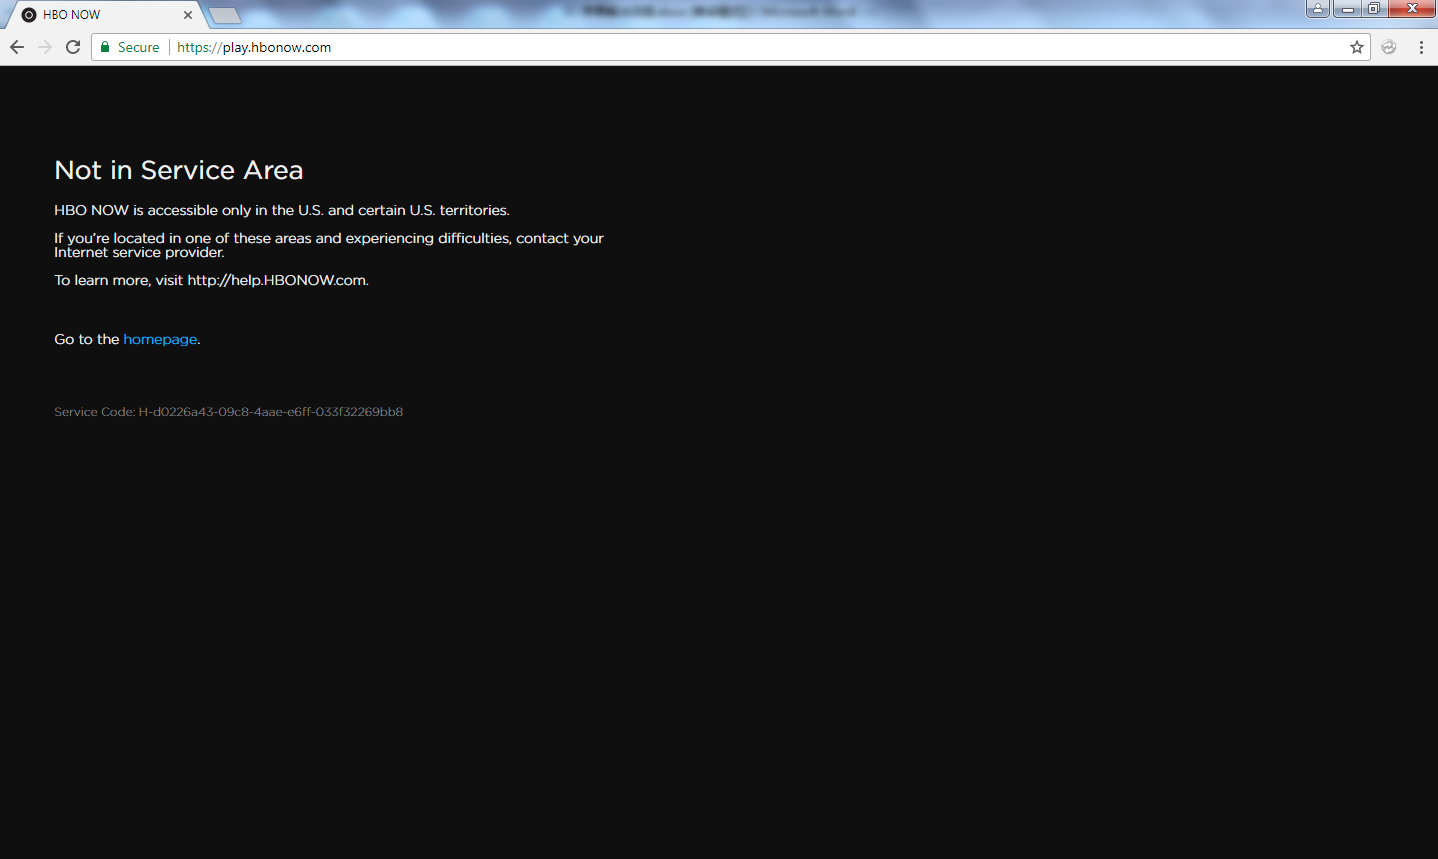Image resolution: width=1438 pixels, height=859 pixels.
Task: Click the http://help.HBONOW.com text
Action: [x=277, y=280]
